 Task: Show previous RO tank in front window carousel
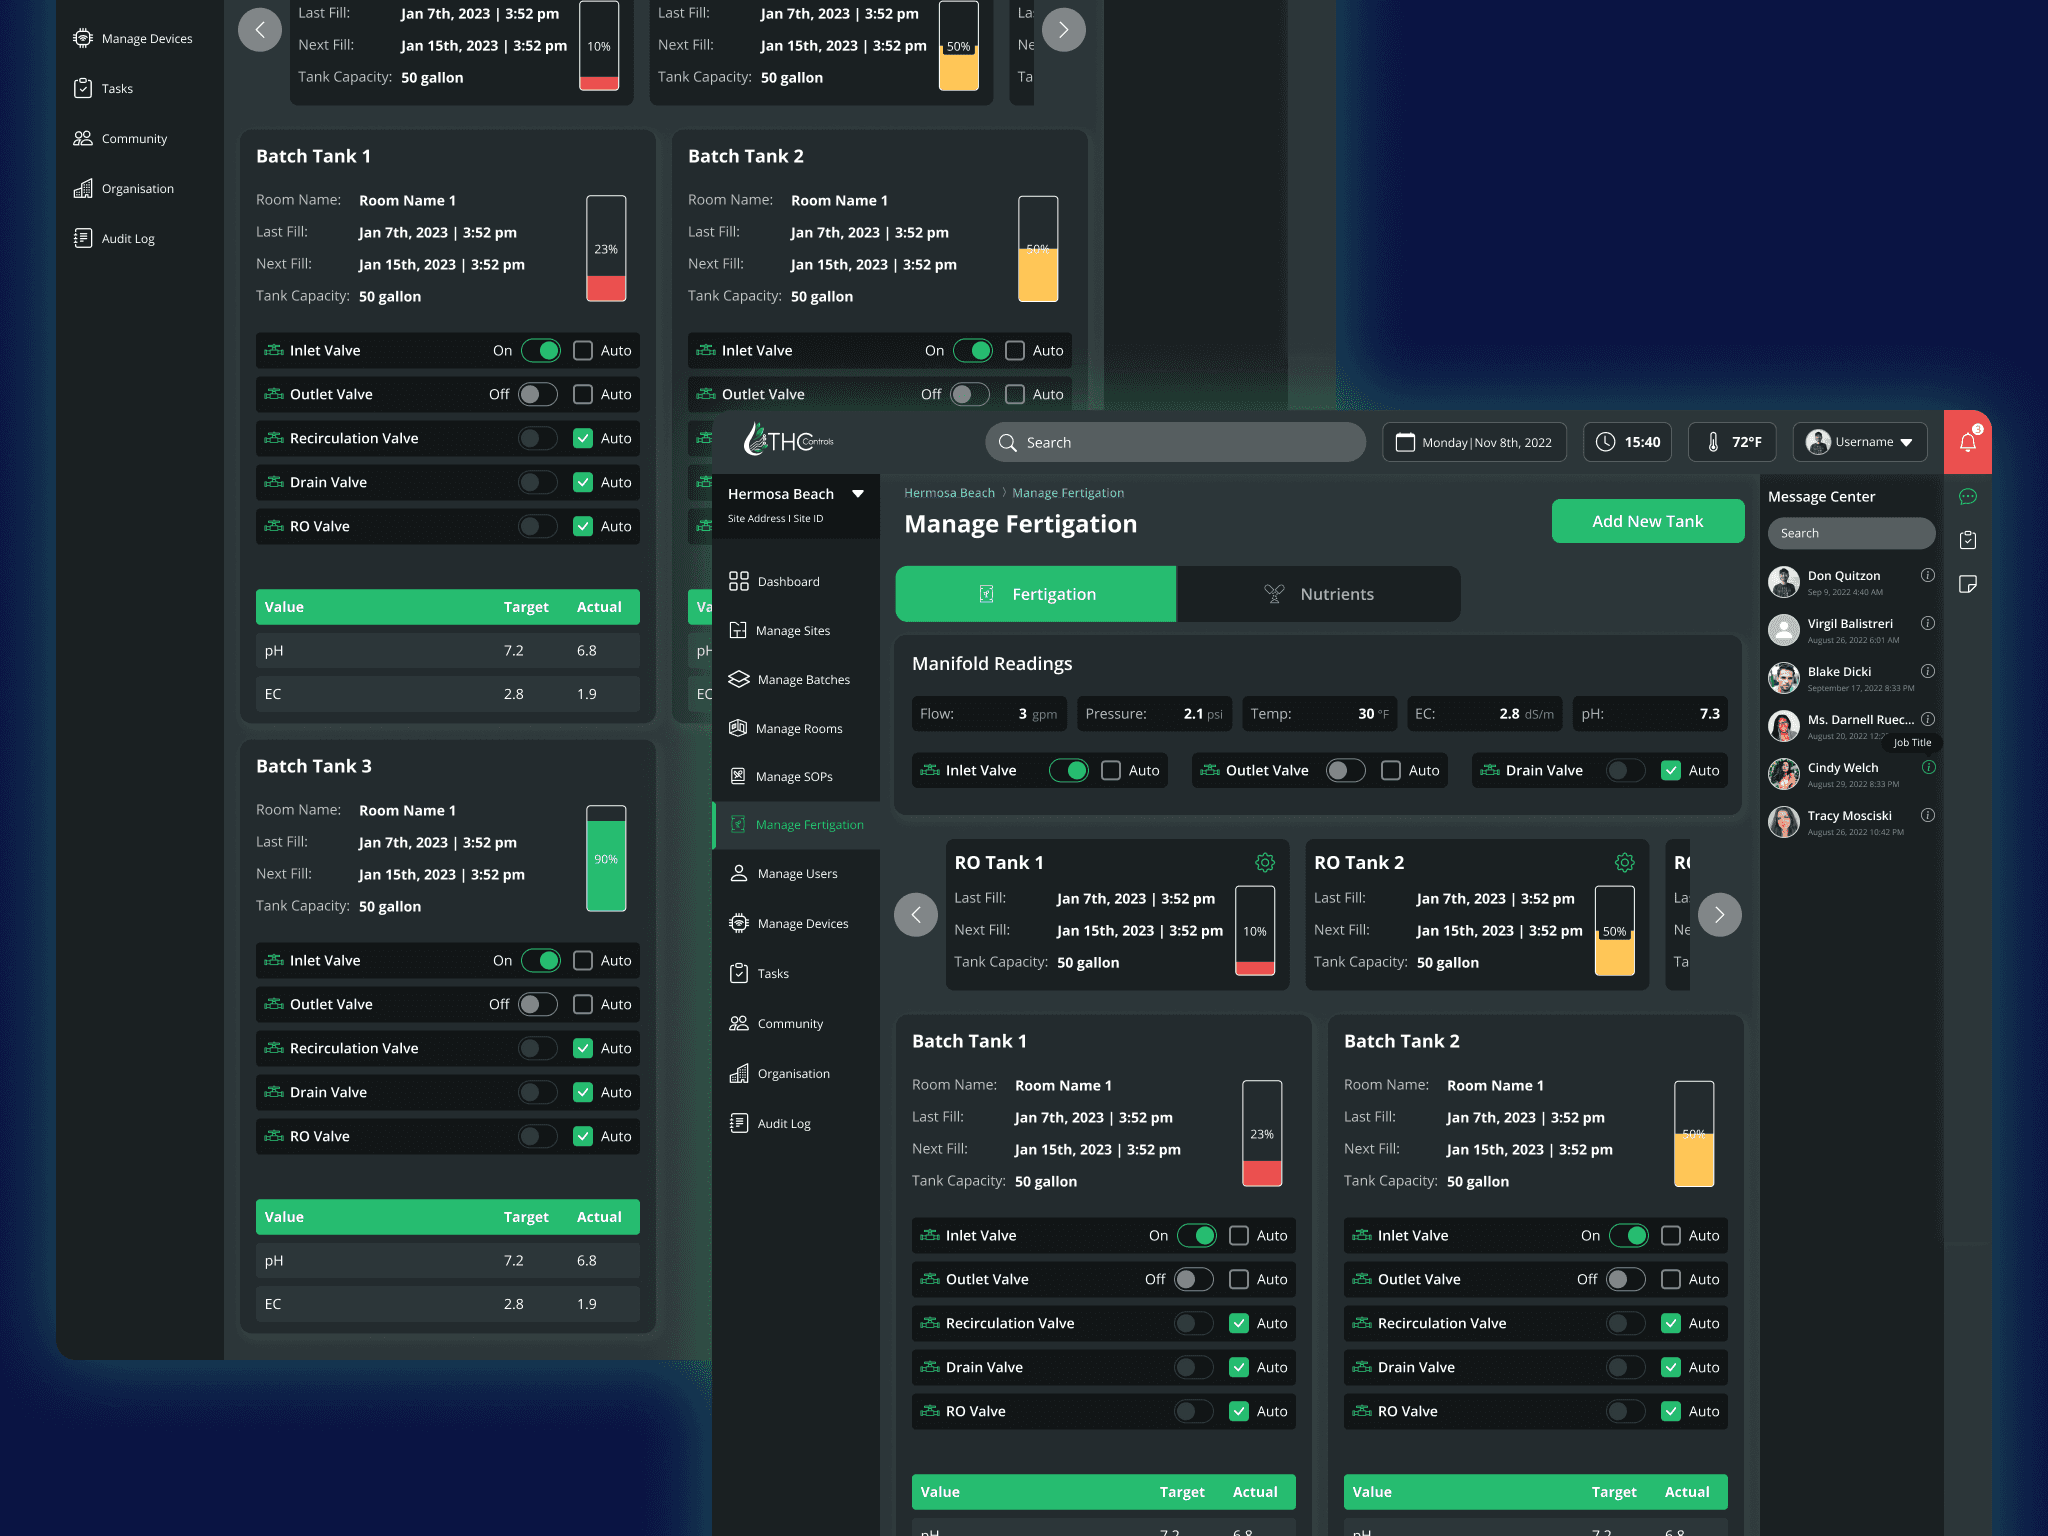(916, 914)
